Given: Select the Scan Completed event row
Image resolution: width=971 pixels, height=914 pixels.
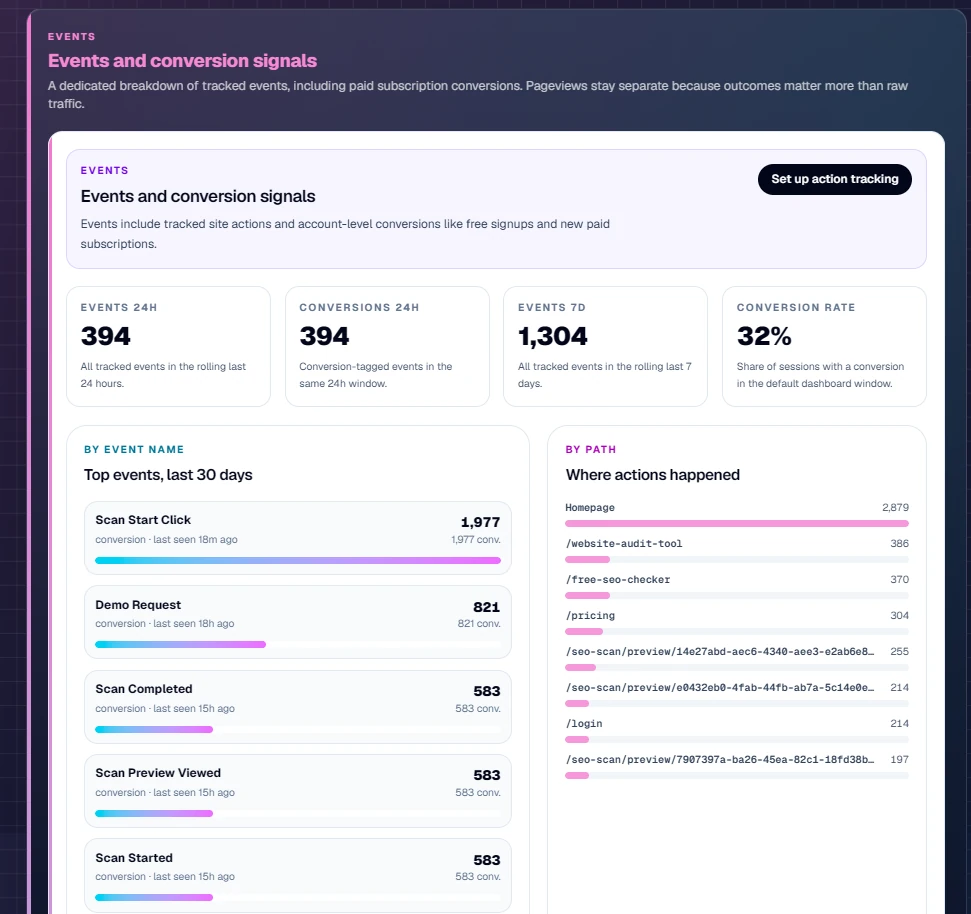Looking at the screenshot, I should [x=298, y=707].
